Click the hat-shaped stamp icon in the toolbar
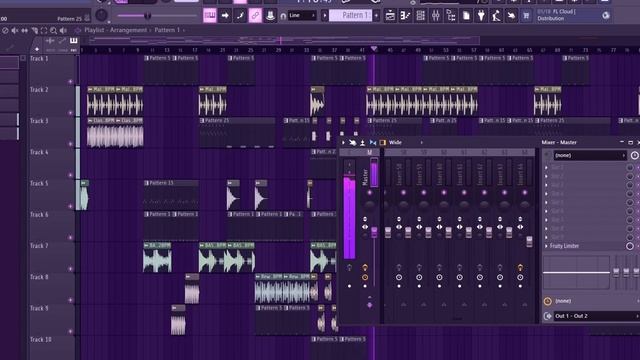 coord(270,16)
